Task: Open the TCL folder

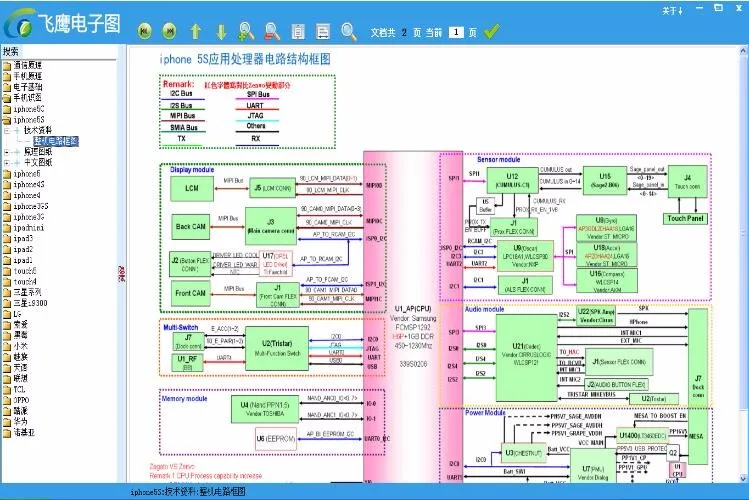Action: [x=14, y=389]
